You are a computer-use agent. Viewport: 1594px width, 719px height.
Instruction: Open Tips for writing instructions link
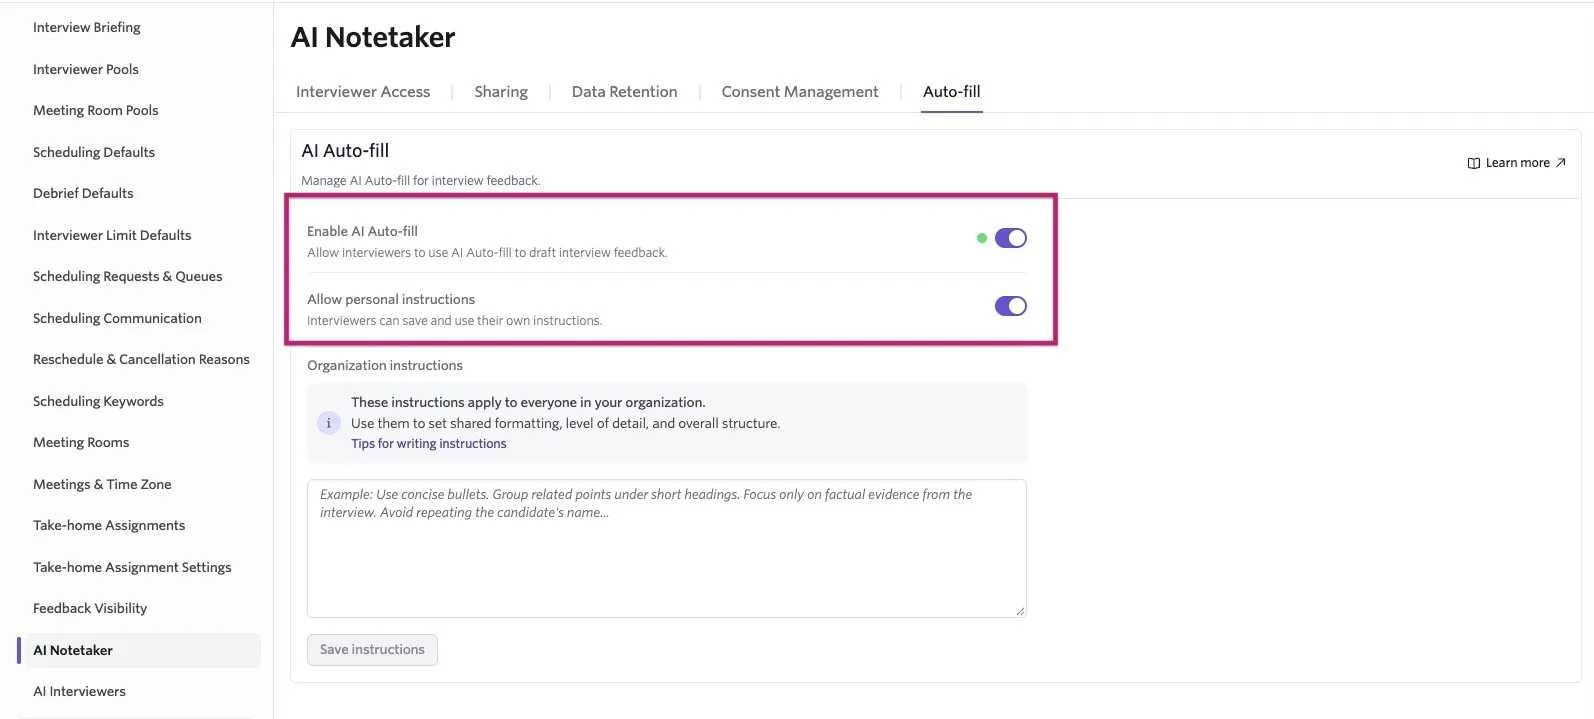428,444
